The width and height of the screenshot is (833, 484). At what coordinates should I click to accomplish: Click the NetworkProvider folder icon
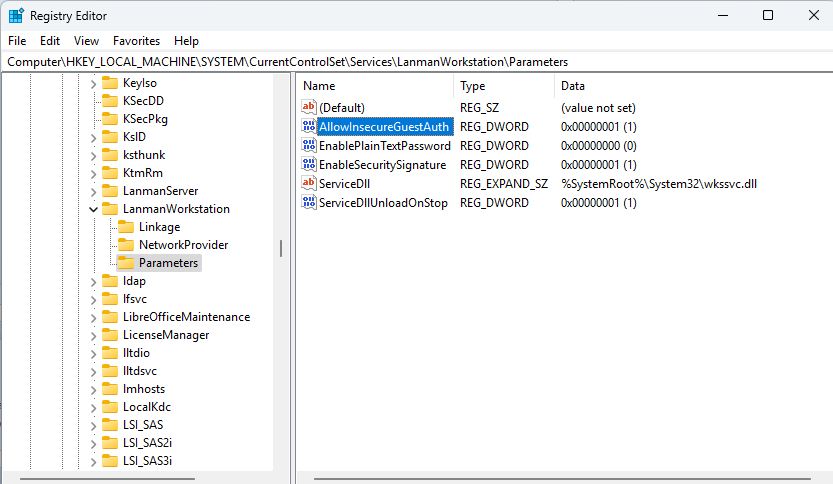[x=125, y=245]
